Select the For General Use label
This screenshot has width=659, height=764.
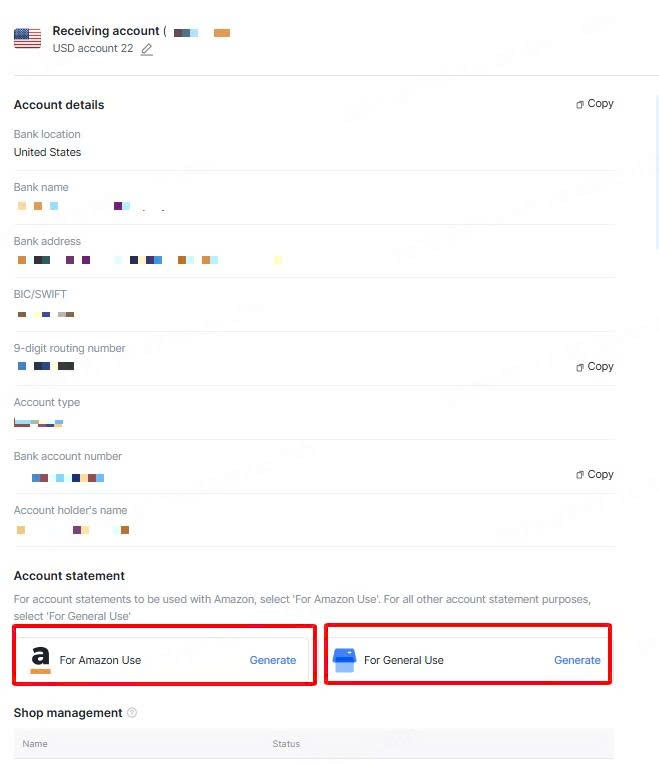tap(404, 660)
